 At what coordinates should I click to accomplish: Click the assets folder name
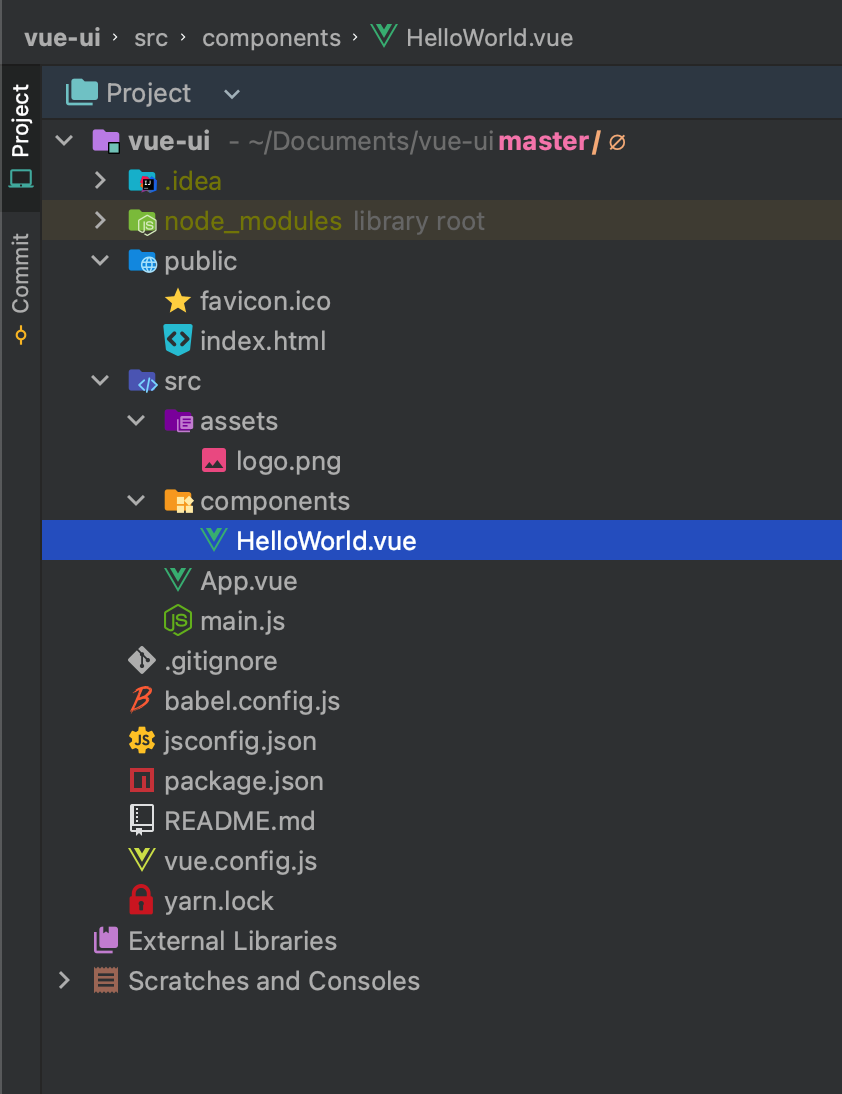(239, 421)
